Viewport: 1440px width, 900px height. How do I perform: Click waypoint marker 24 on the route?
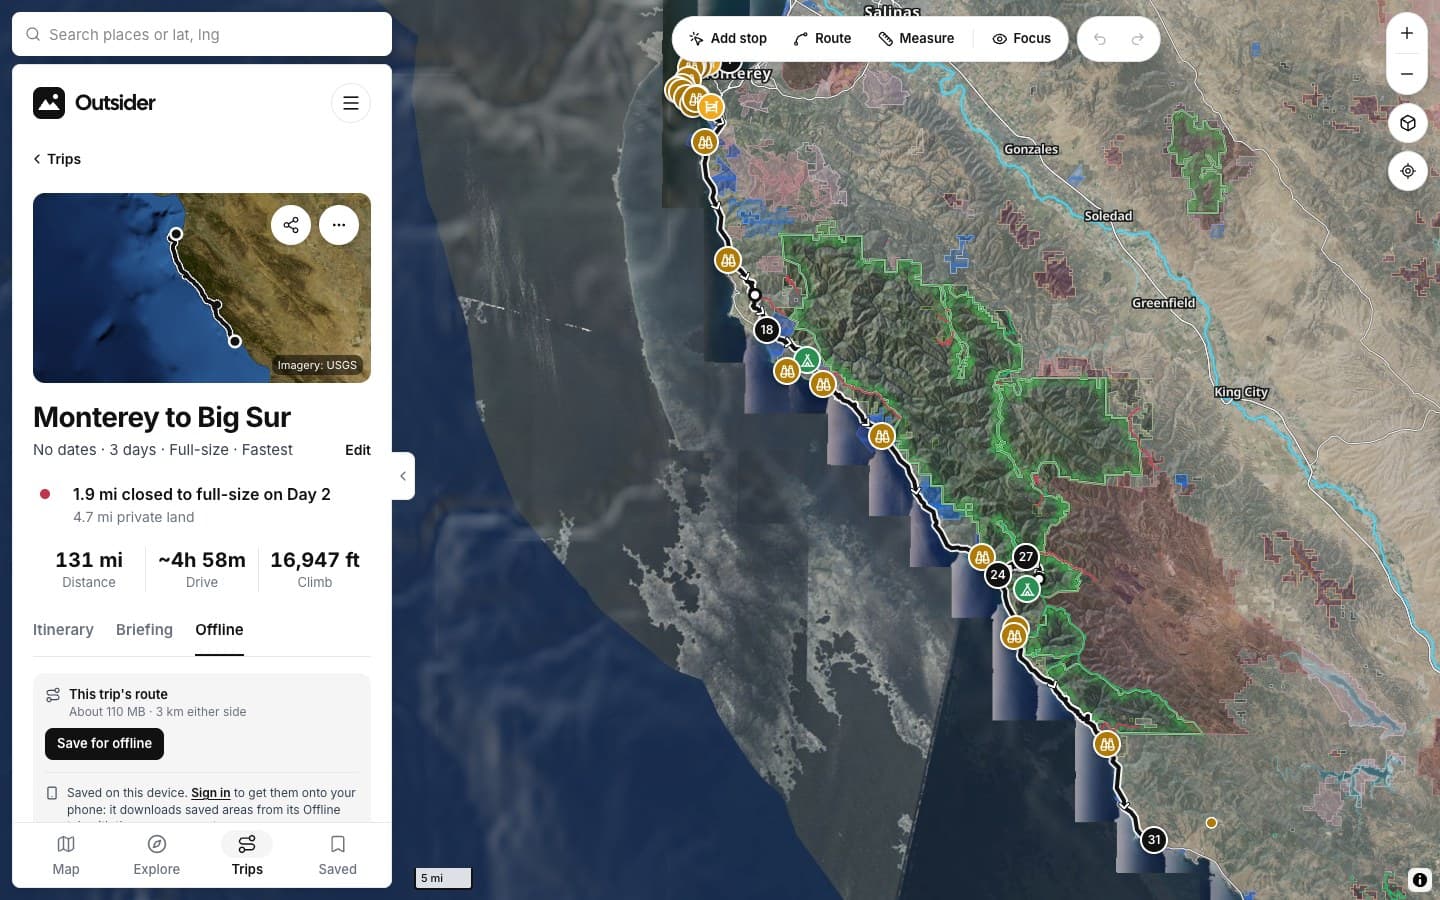[997, 575]
